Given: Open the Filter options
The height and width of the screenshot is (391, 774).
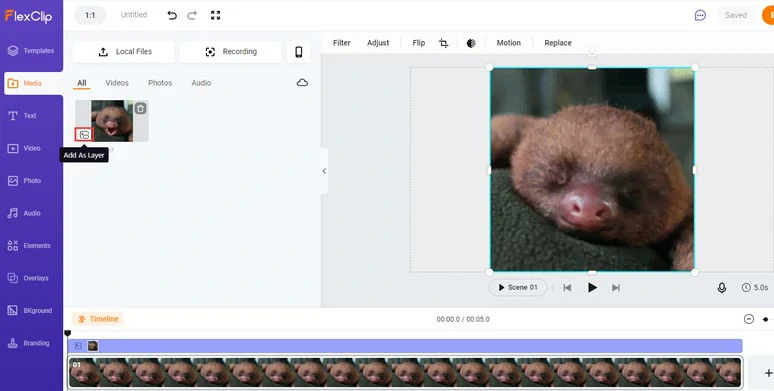Looking at the screenshot, I should 342,43.
